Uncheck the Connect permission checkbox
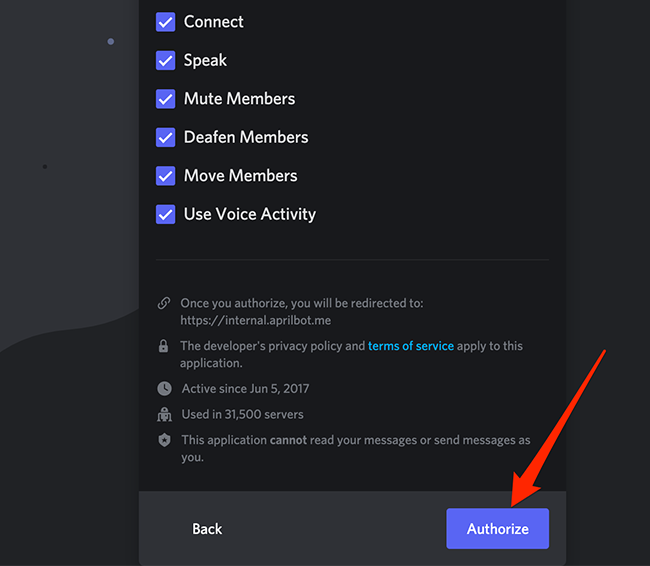 pyautogui.click(x=166, y=22)
